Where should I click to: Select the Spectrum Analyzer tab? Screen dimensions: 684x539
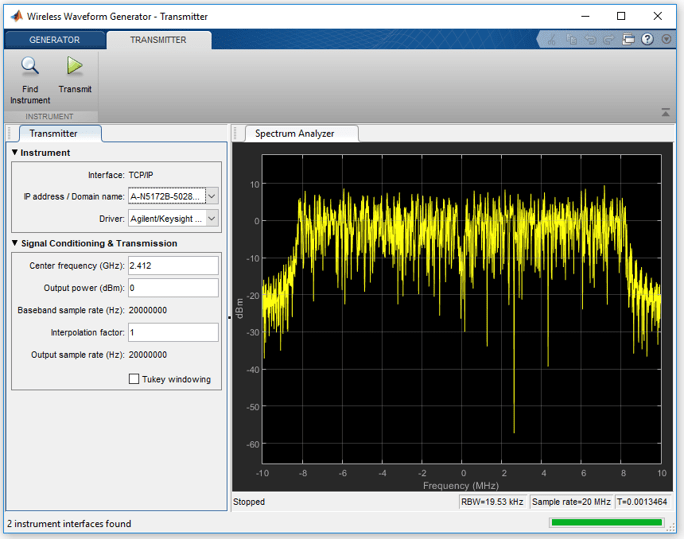(294, 133)
